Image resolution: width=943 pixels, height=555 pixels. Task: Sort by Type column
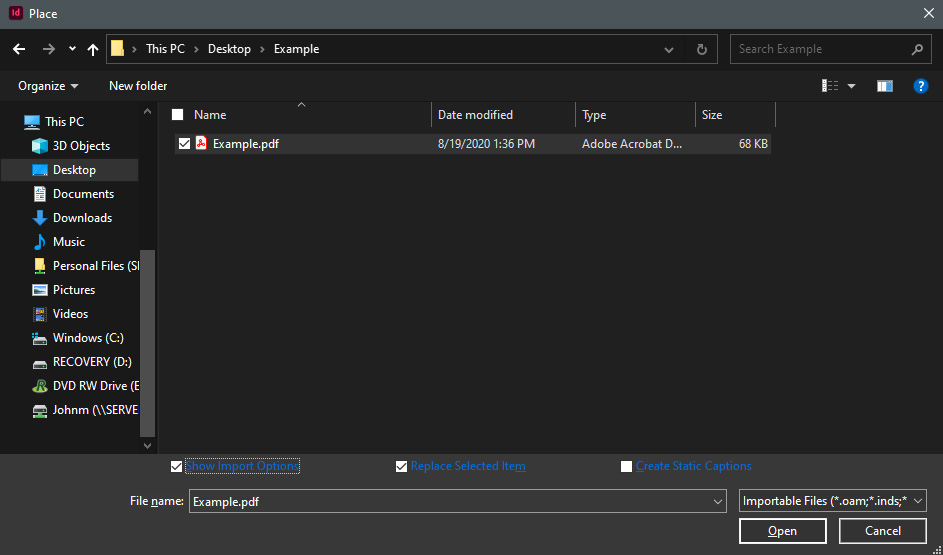point(594,115)
